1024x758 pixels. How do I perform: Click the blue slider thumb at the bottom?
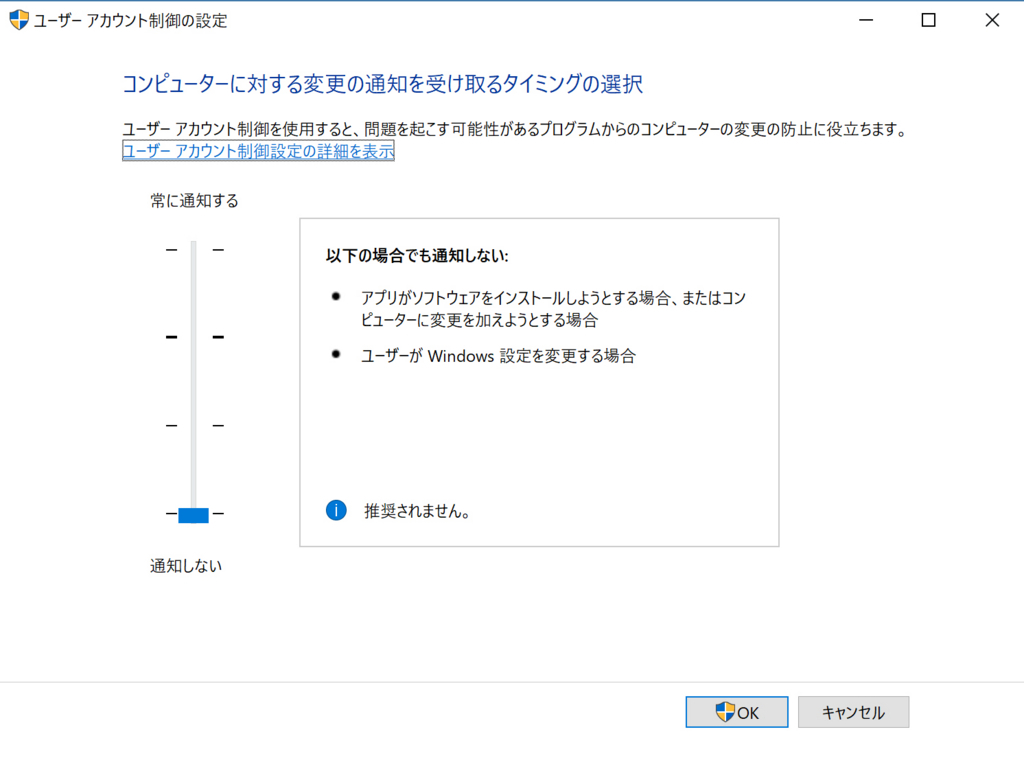[x=193, y=515]
